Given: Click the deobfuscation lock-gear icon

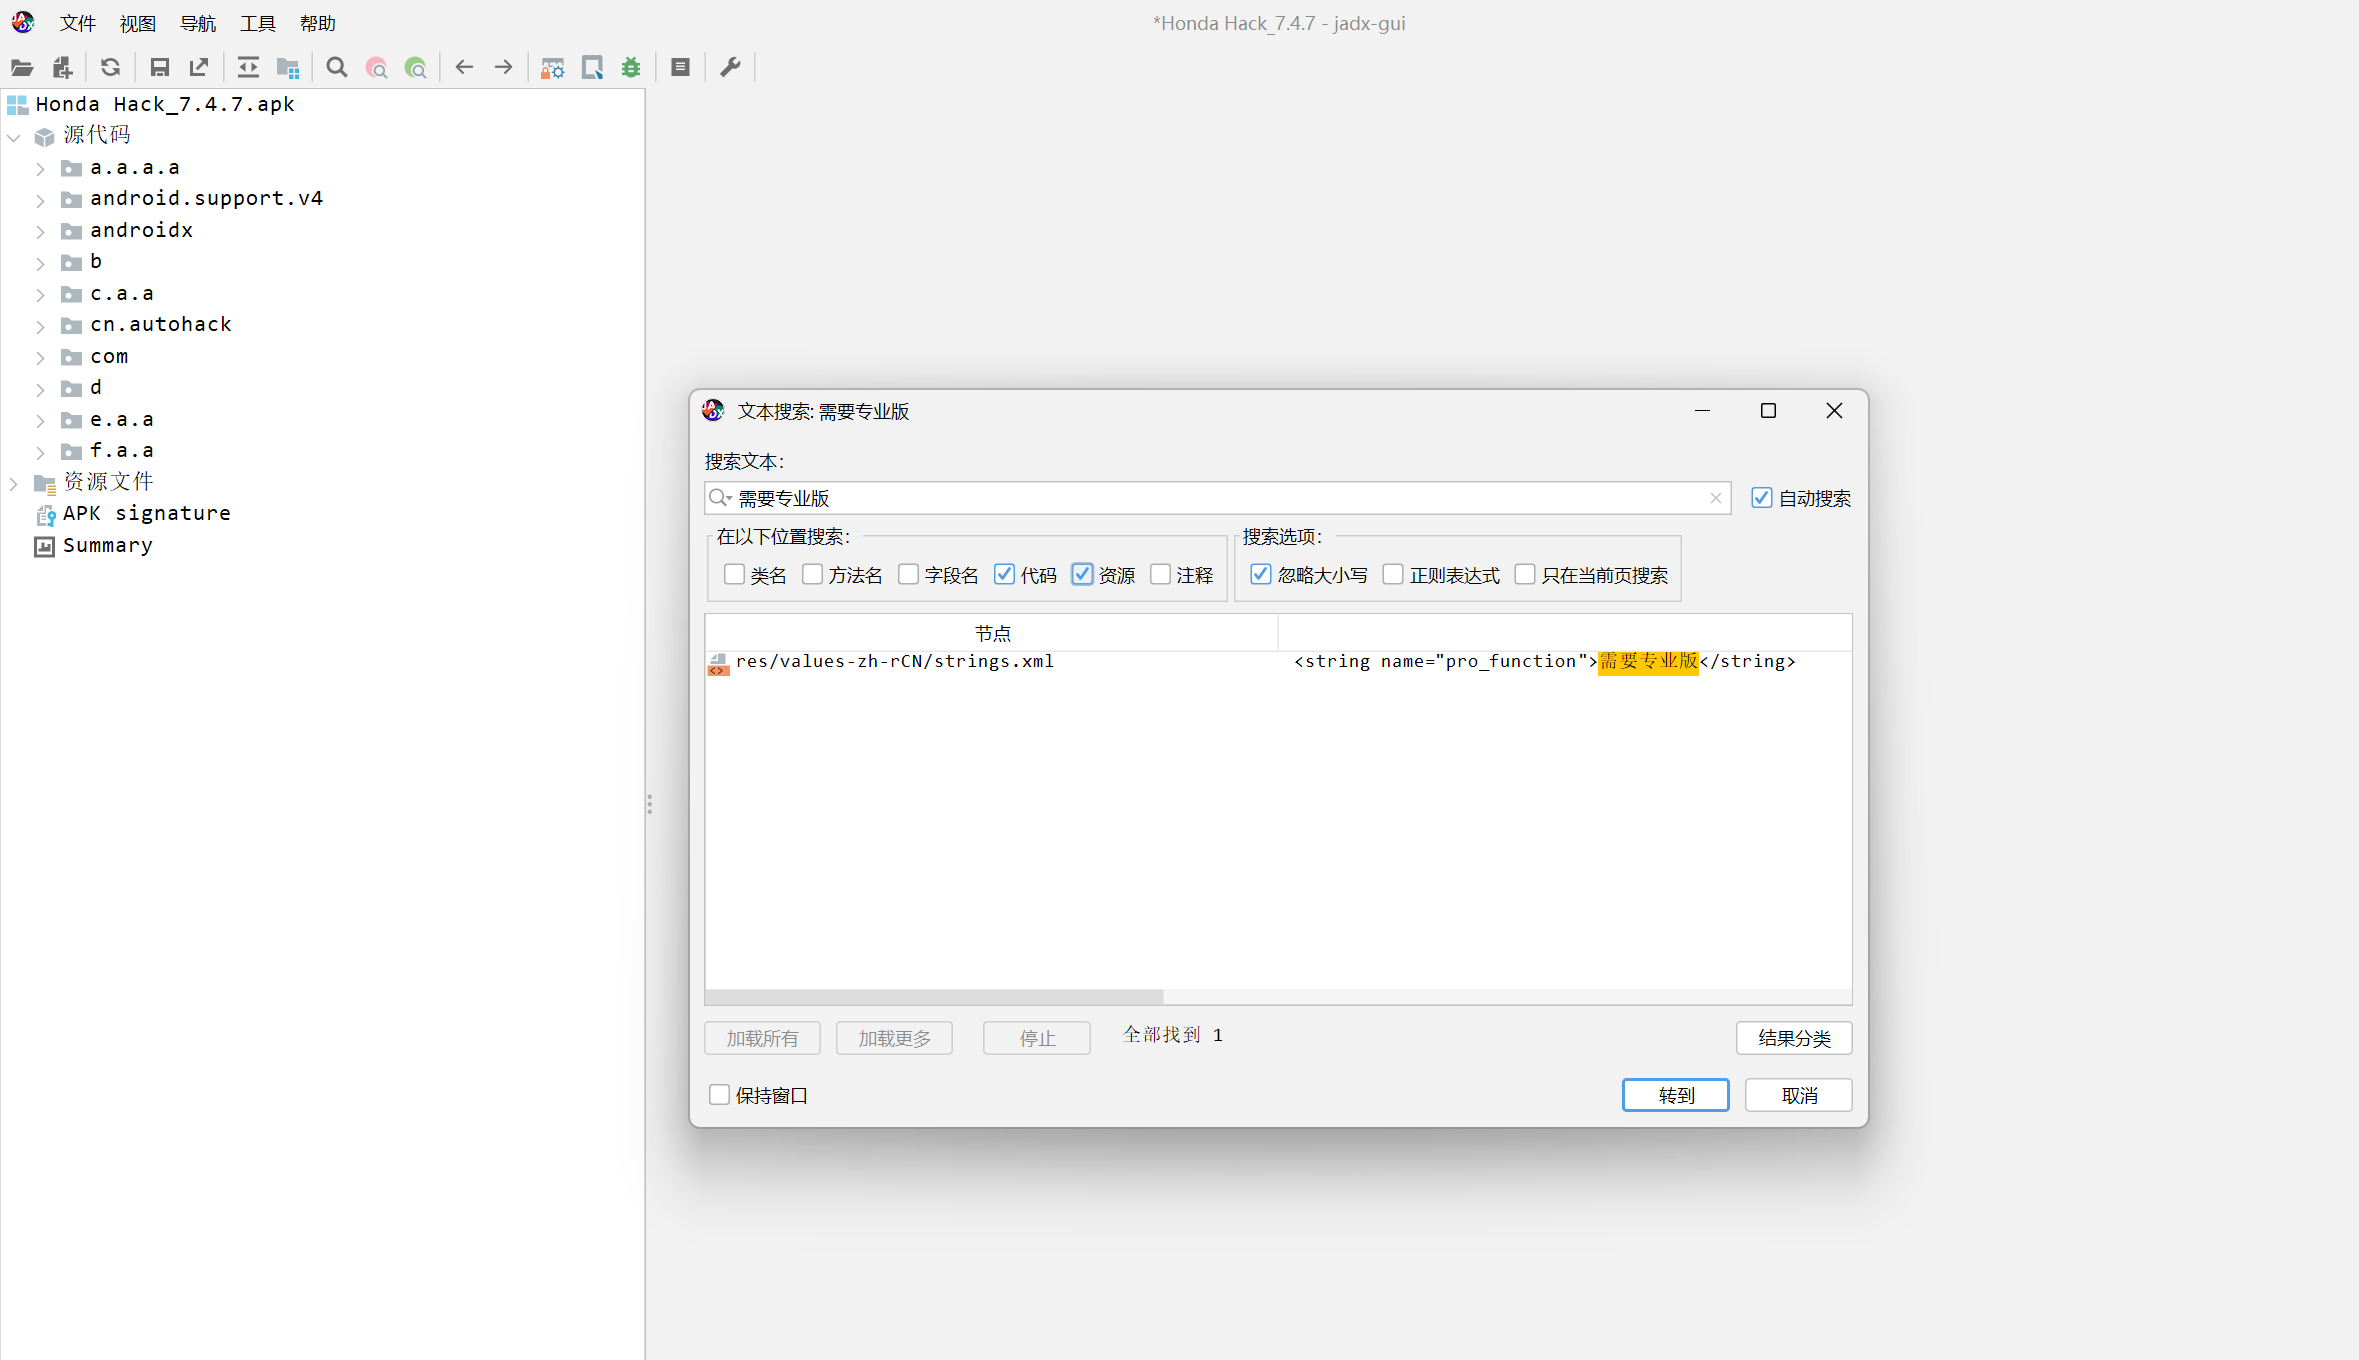Looking at the screenshot, I should (x=552, y=68).
